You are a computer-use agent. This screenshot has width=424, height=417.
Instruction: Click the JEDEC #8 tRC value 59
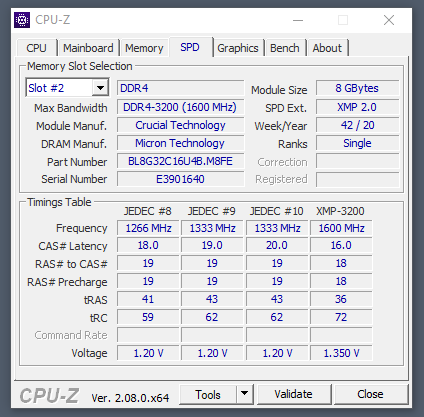(148, 317)
